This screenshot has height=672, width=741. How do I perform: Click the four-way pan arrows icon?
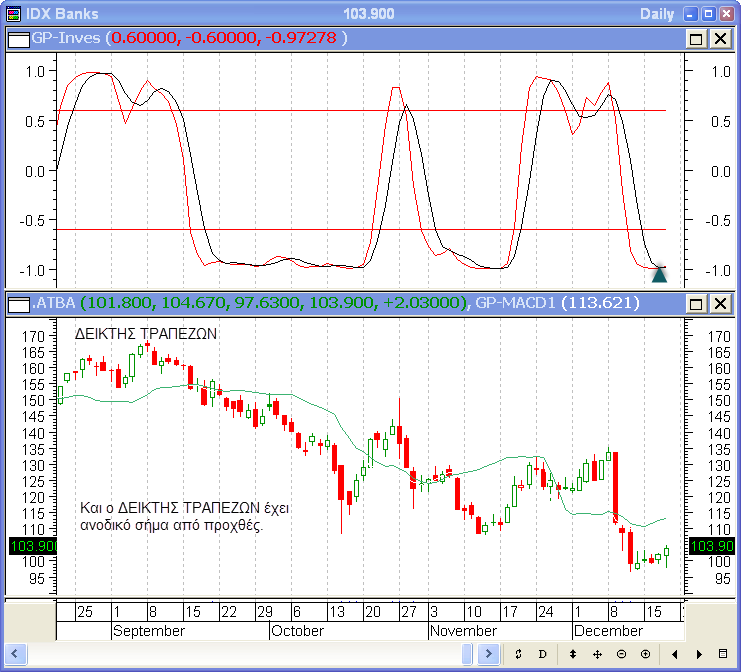597,654
